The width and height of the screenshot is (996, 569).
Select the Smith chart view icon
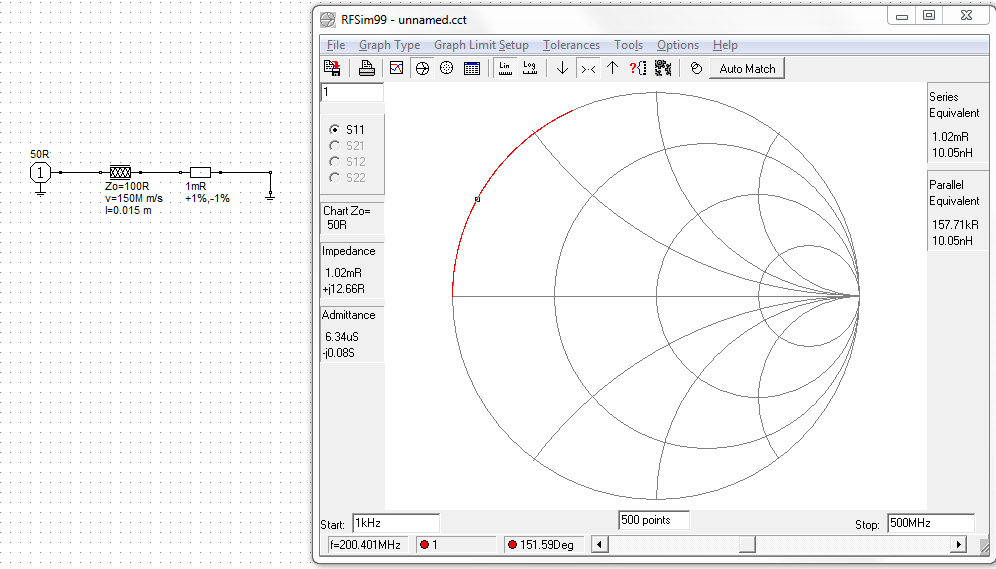click(422, 68)
